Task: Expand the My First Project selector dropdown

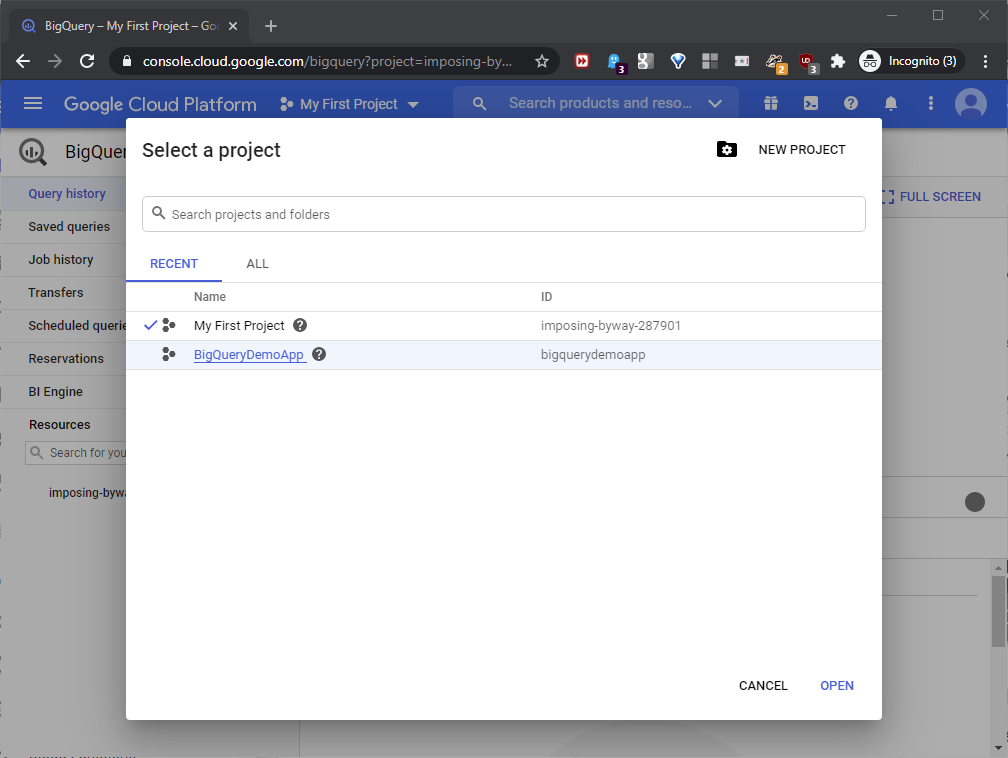Action: pos(349,104)
